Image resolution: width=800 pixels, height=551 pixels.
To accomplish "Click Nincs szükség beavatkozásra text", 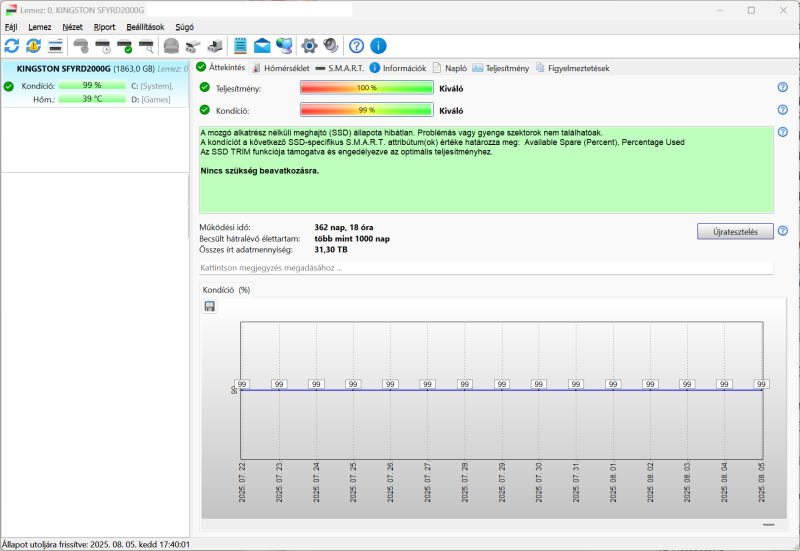I will point(260,171).
